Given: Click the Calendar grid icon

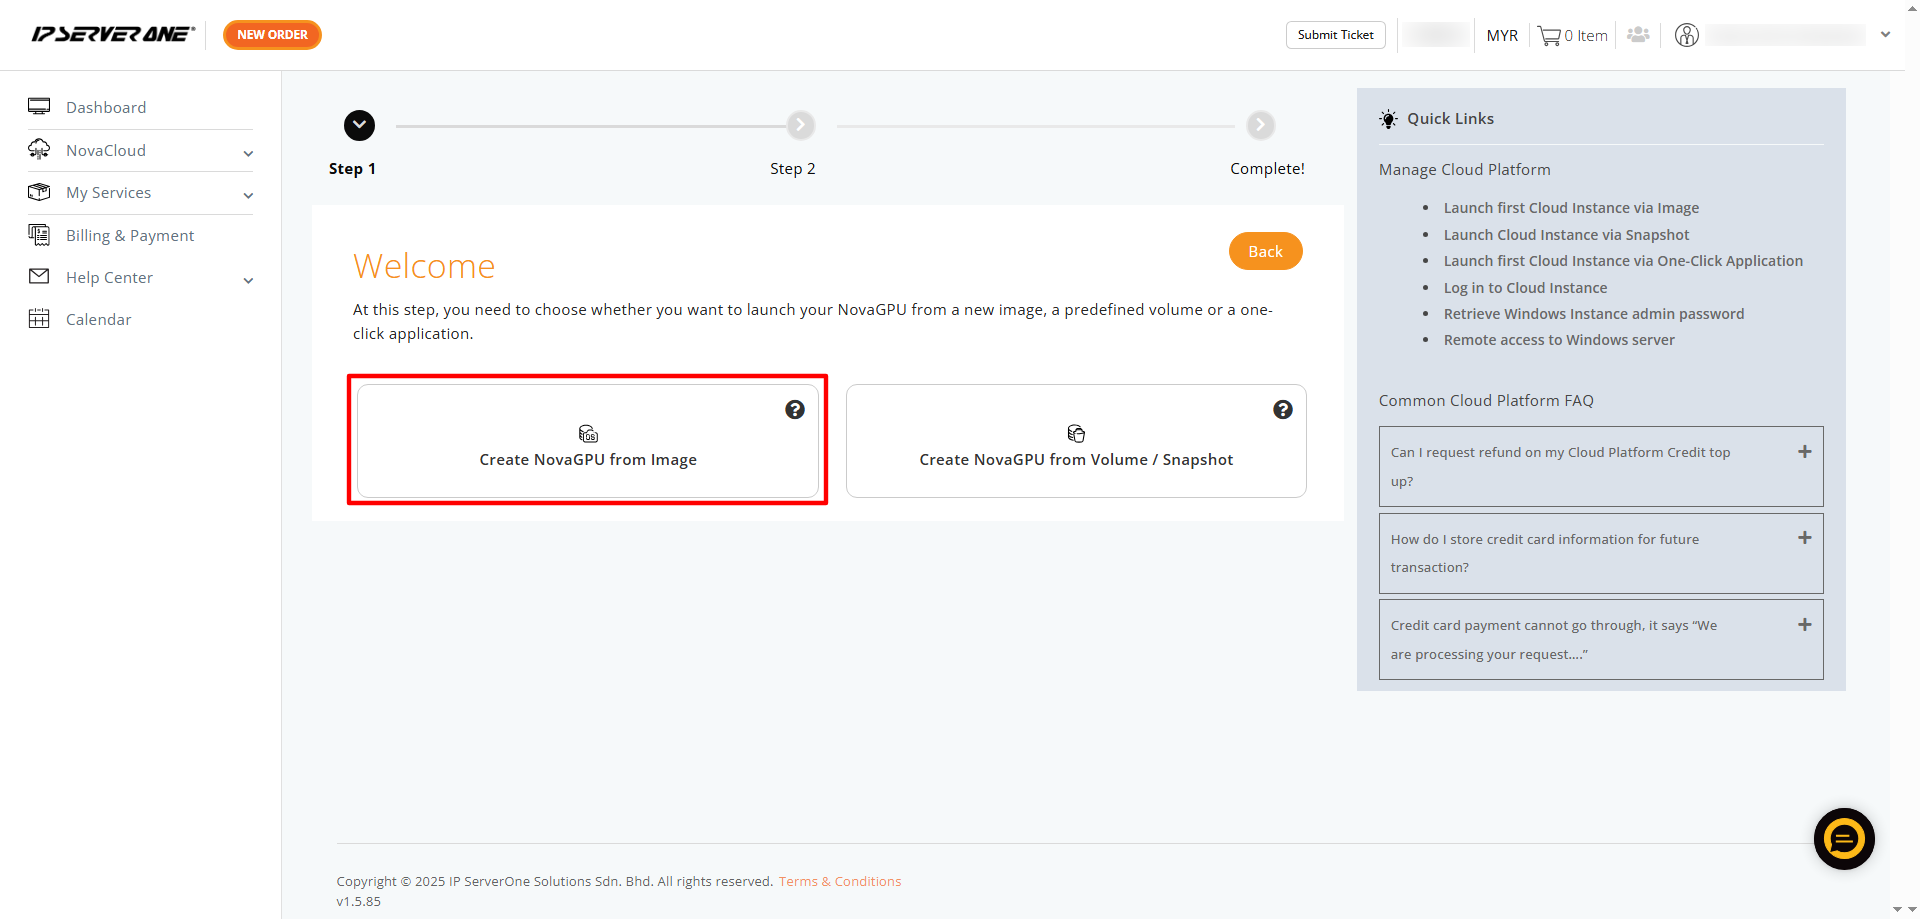Looking at the screenshot, I should 39,319.
